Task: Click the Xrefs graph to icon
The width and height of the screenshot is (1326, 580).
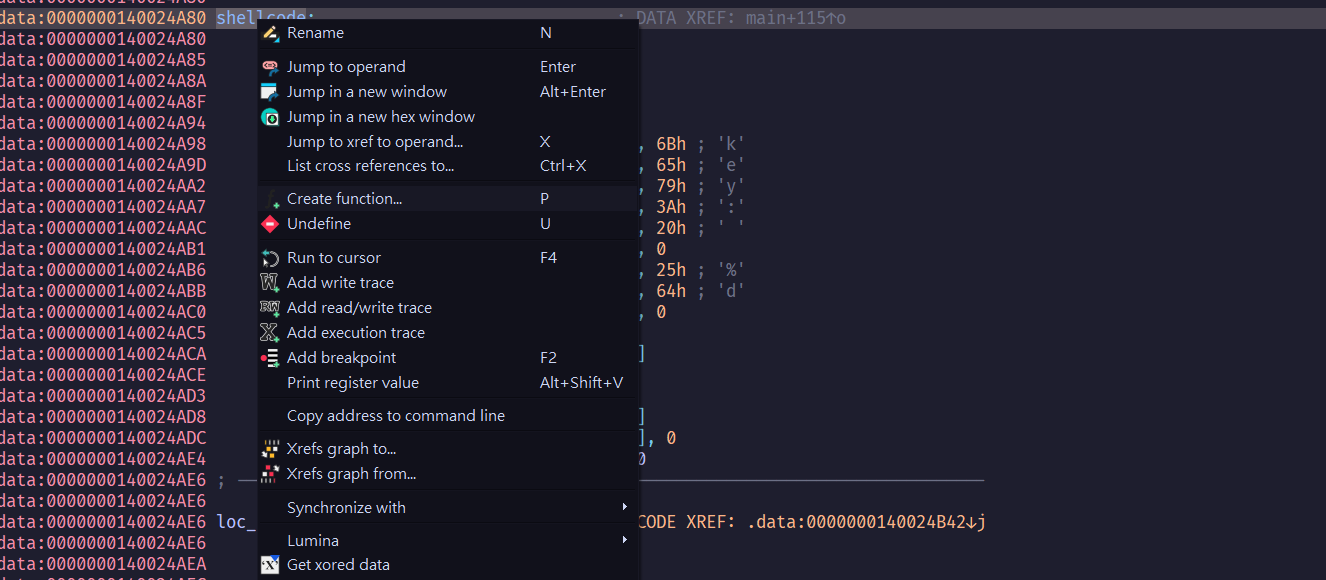Action: [x=270, y=449]
